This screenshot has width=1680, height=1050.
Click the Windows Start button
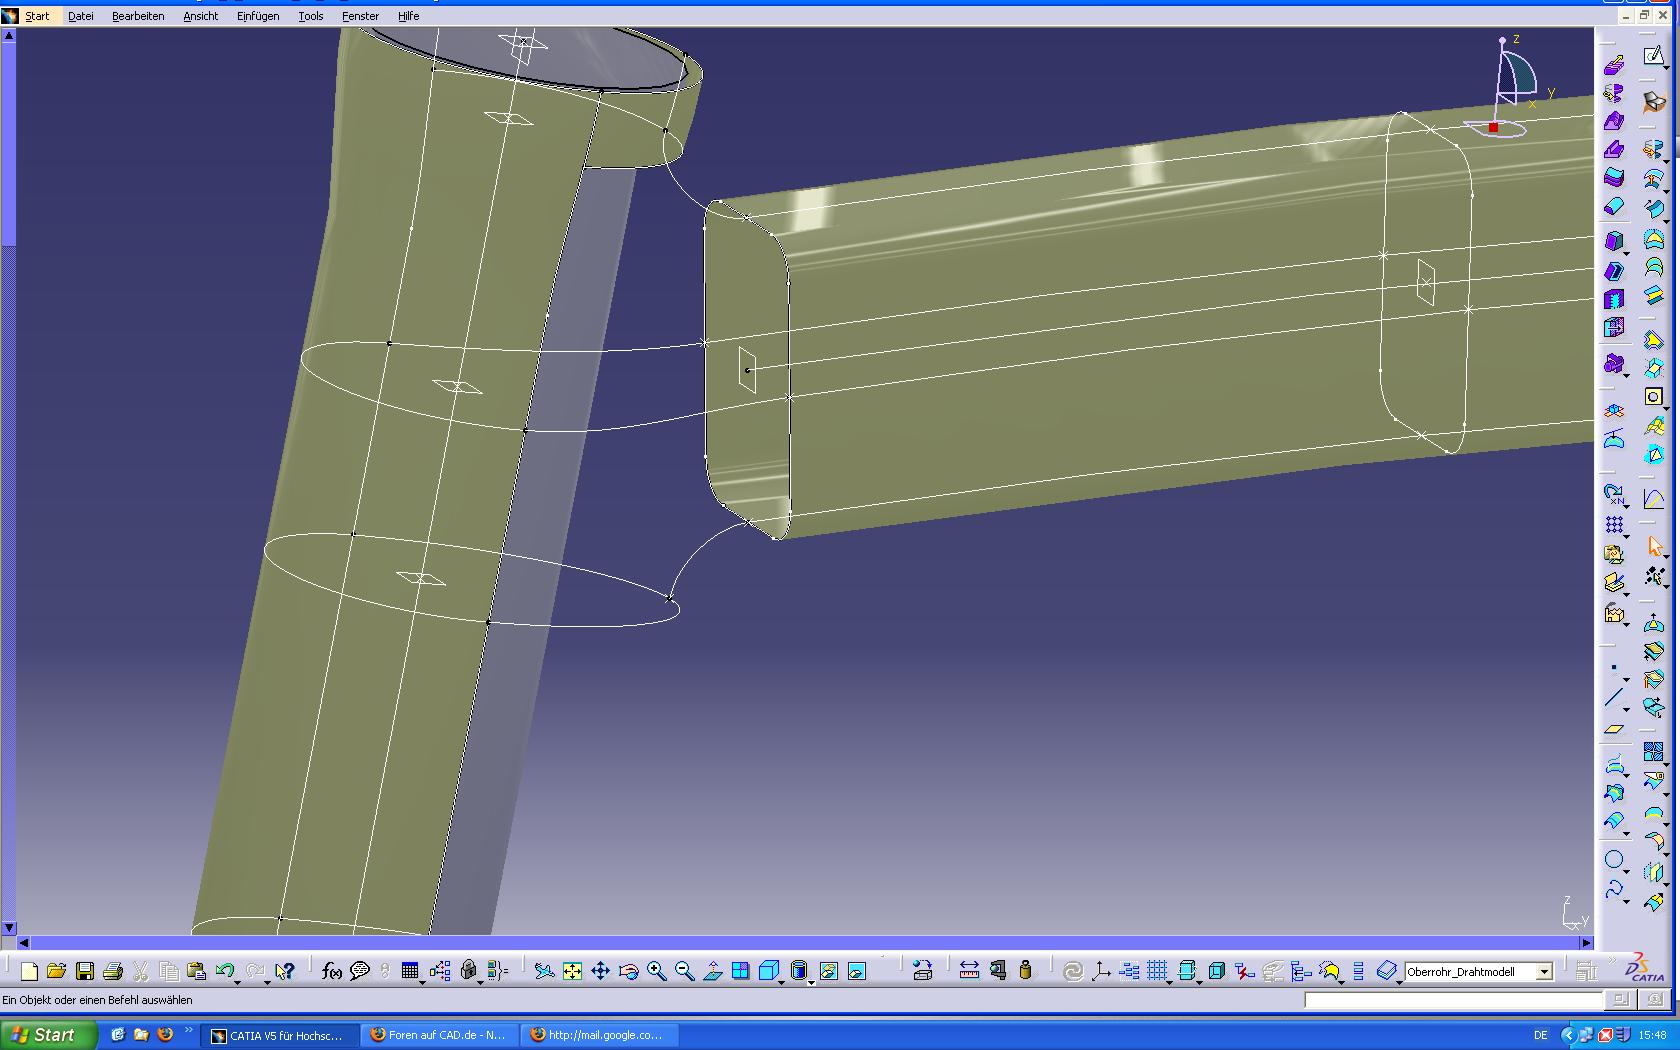[x=49, y=1035]
